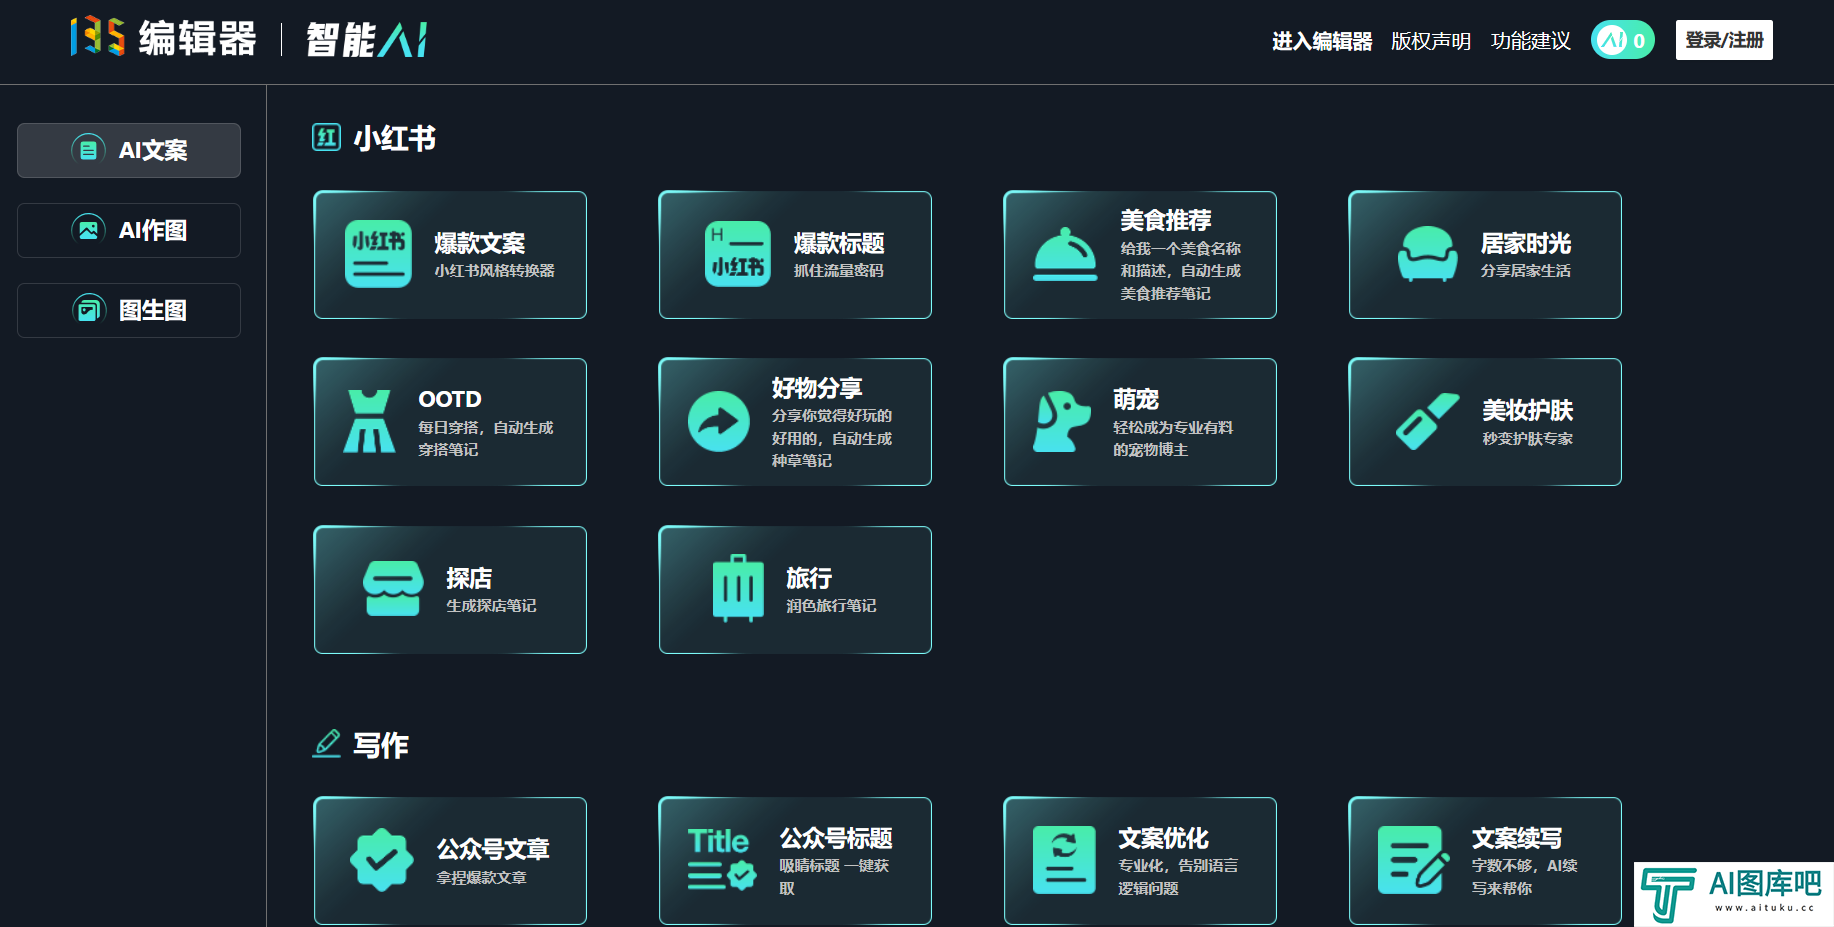Click the 公众号标题 title text

[836, 838]
